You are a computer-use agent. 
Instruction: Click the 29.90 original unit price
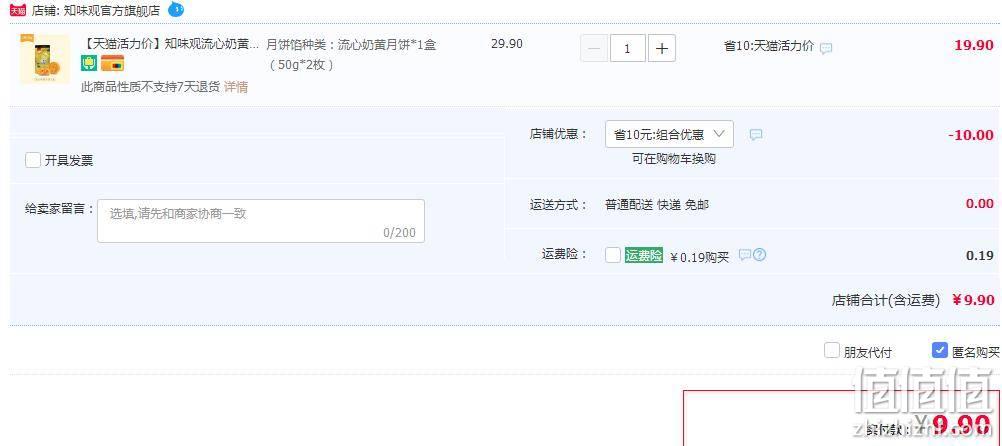[507, 43]
